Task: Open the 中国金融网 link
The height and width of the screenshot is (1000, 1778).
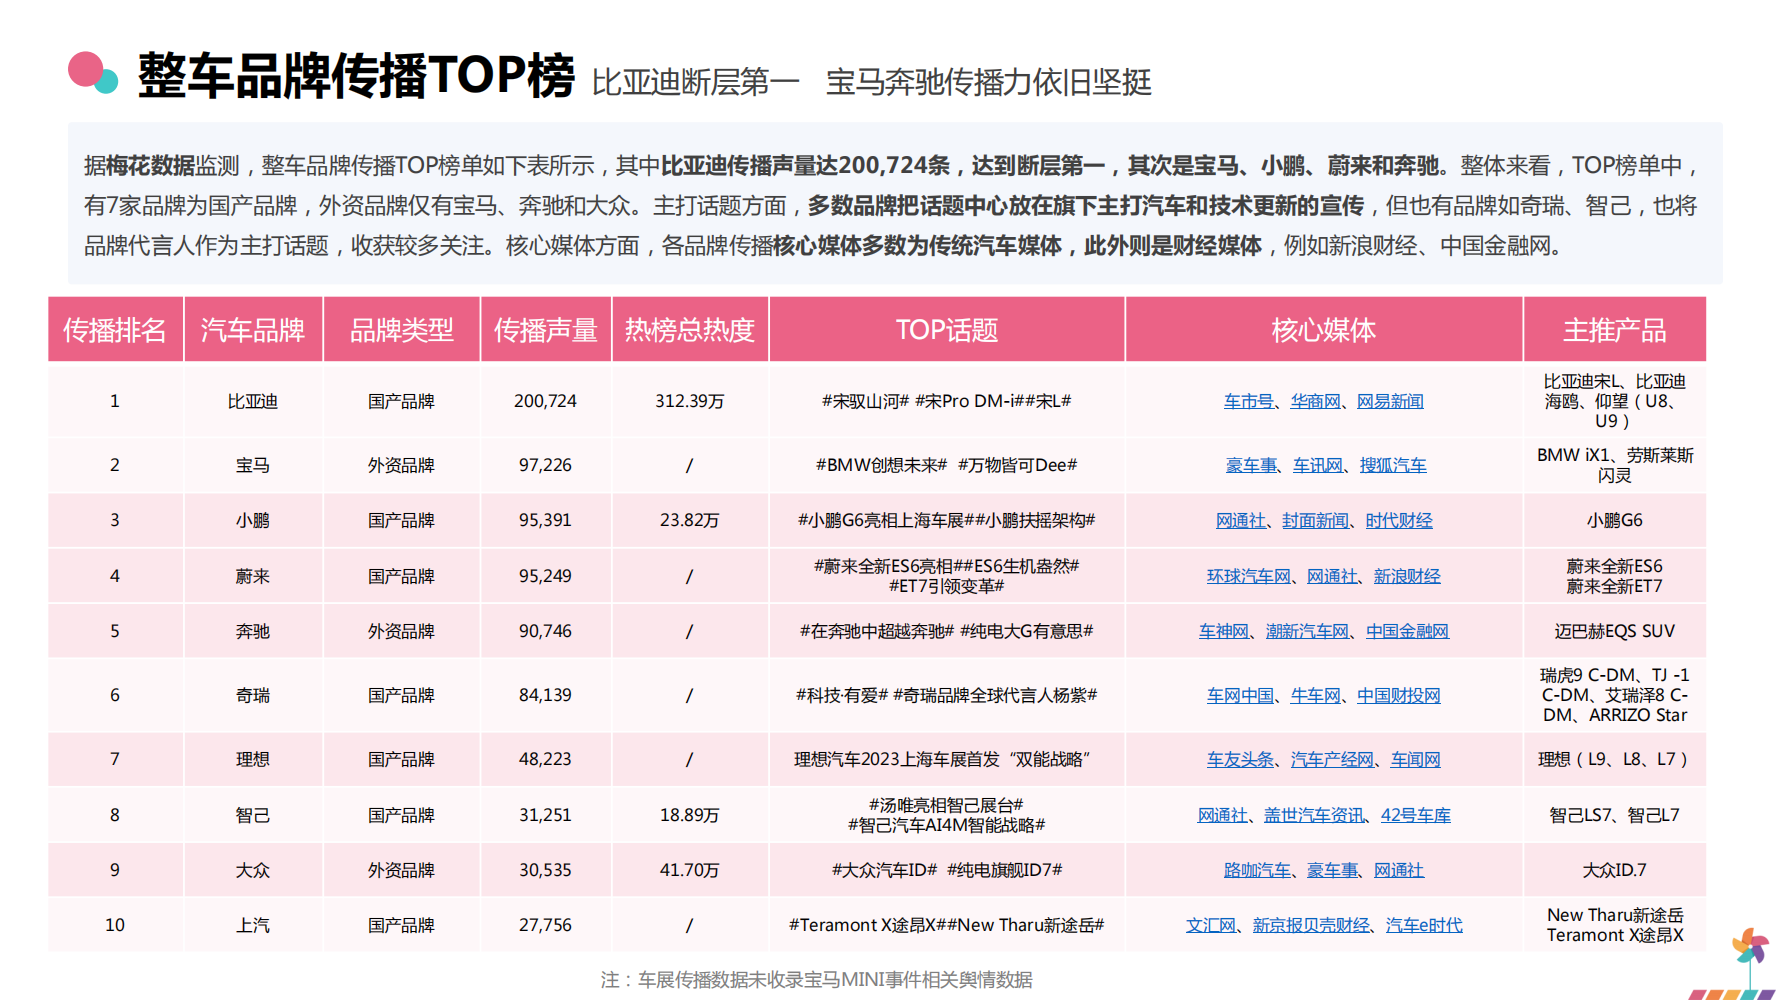Action: pos(1406,631)
